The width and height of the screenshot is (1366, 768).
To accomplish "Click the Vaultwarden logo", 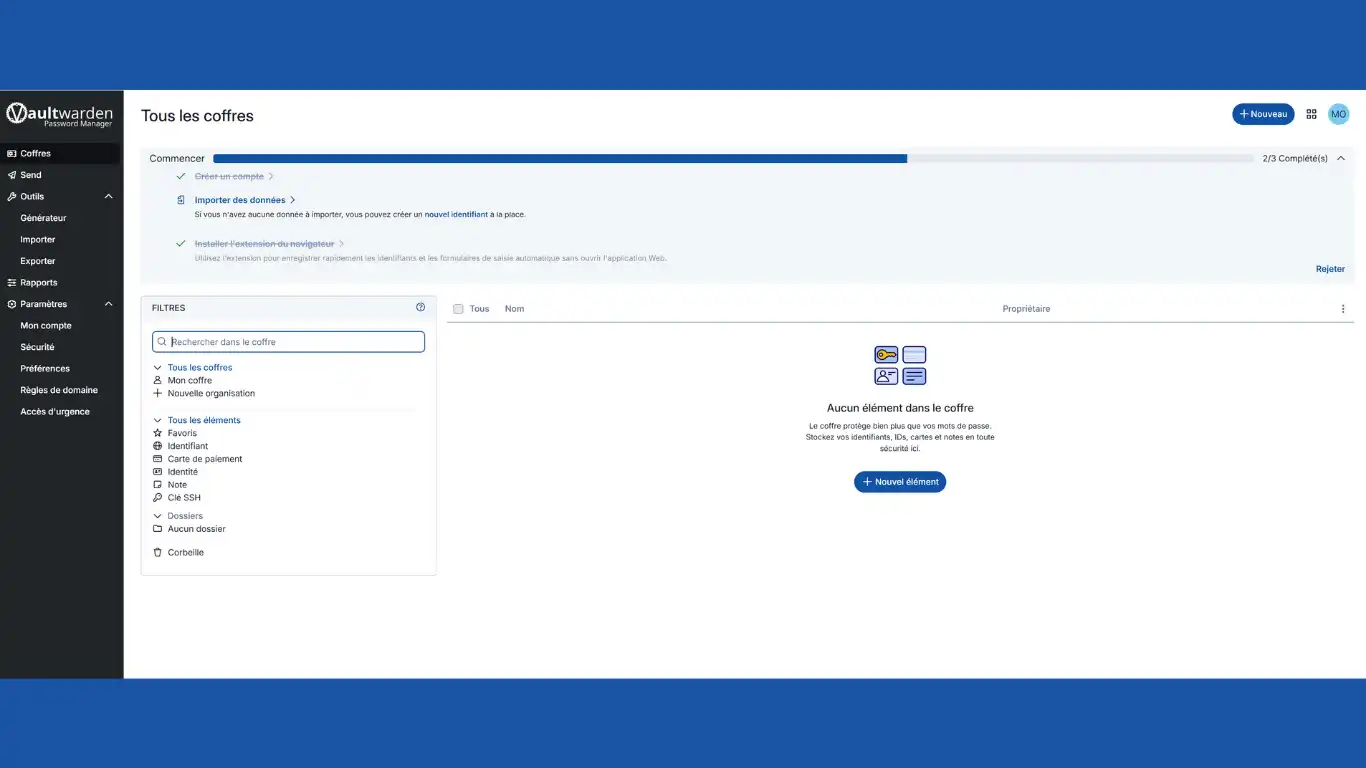I will pyautogui.click(x=60, y=114).
